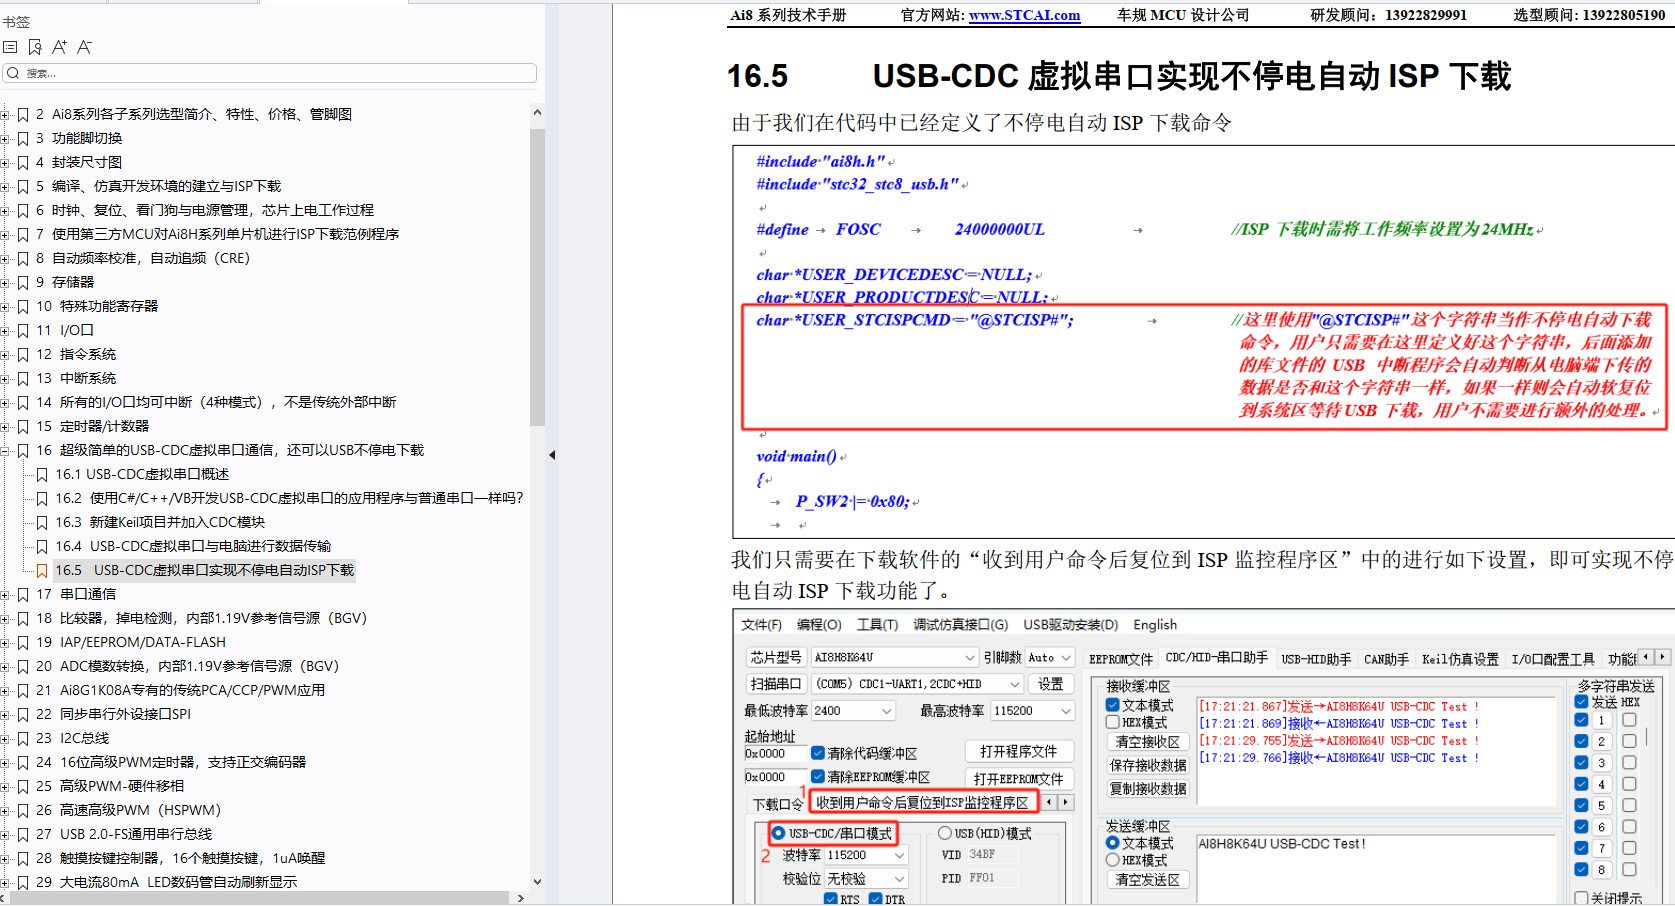Click the bookmark icon for 17 串口通信

click(23, 594)
